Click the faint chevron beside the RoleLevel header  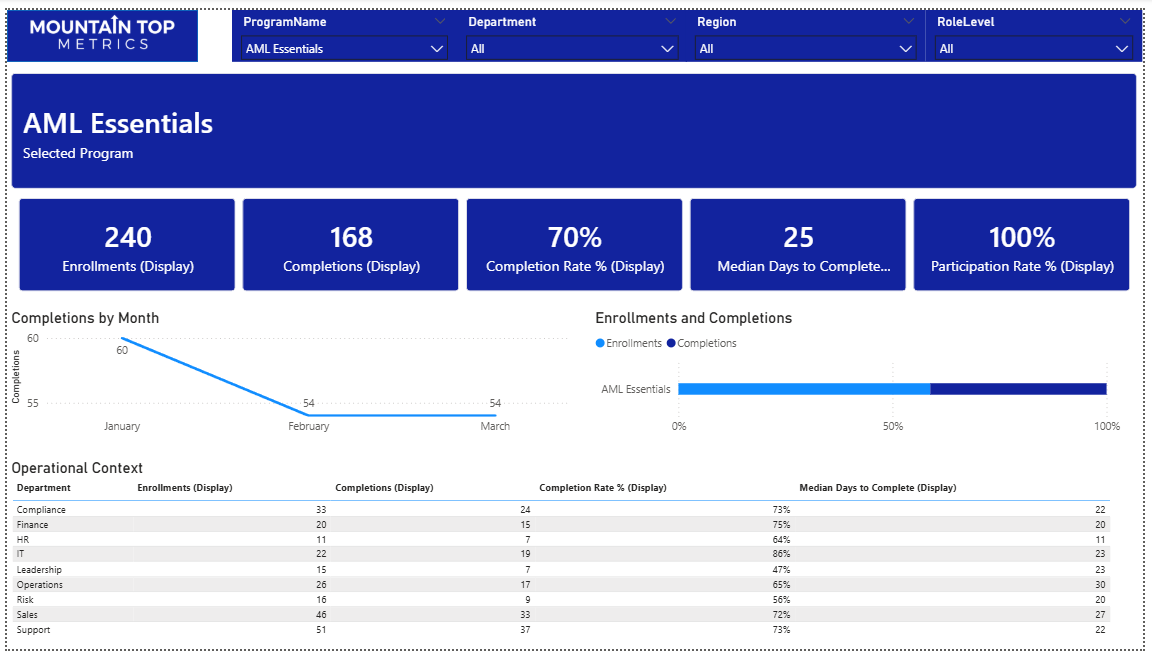[x=1126, y=21]
